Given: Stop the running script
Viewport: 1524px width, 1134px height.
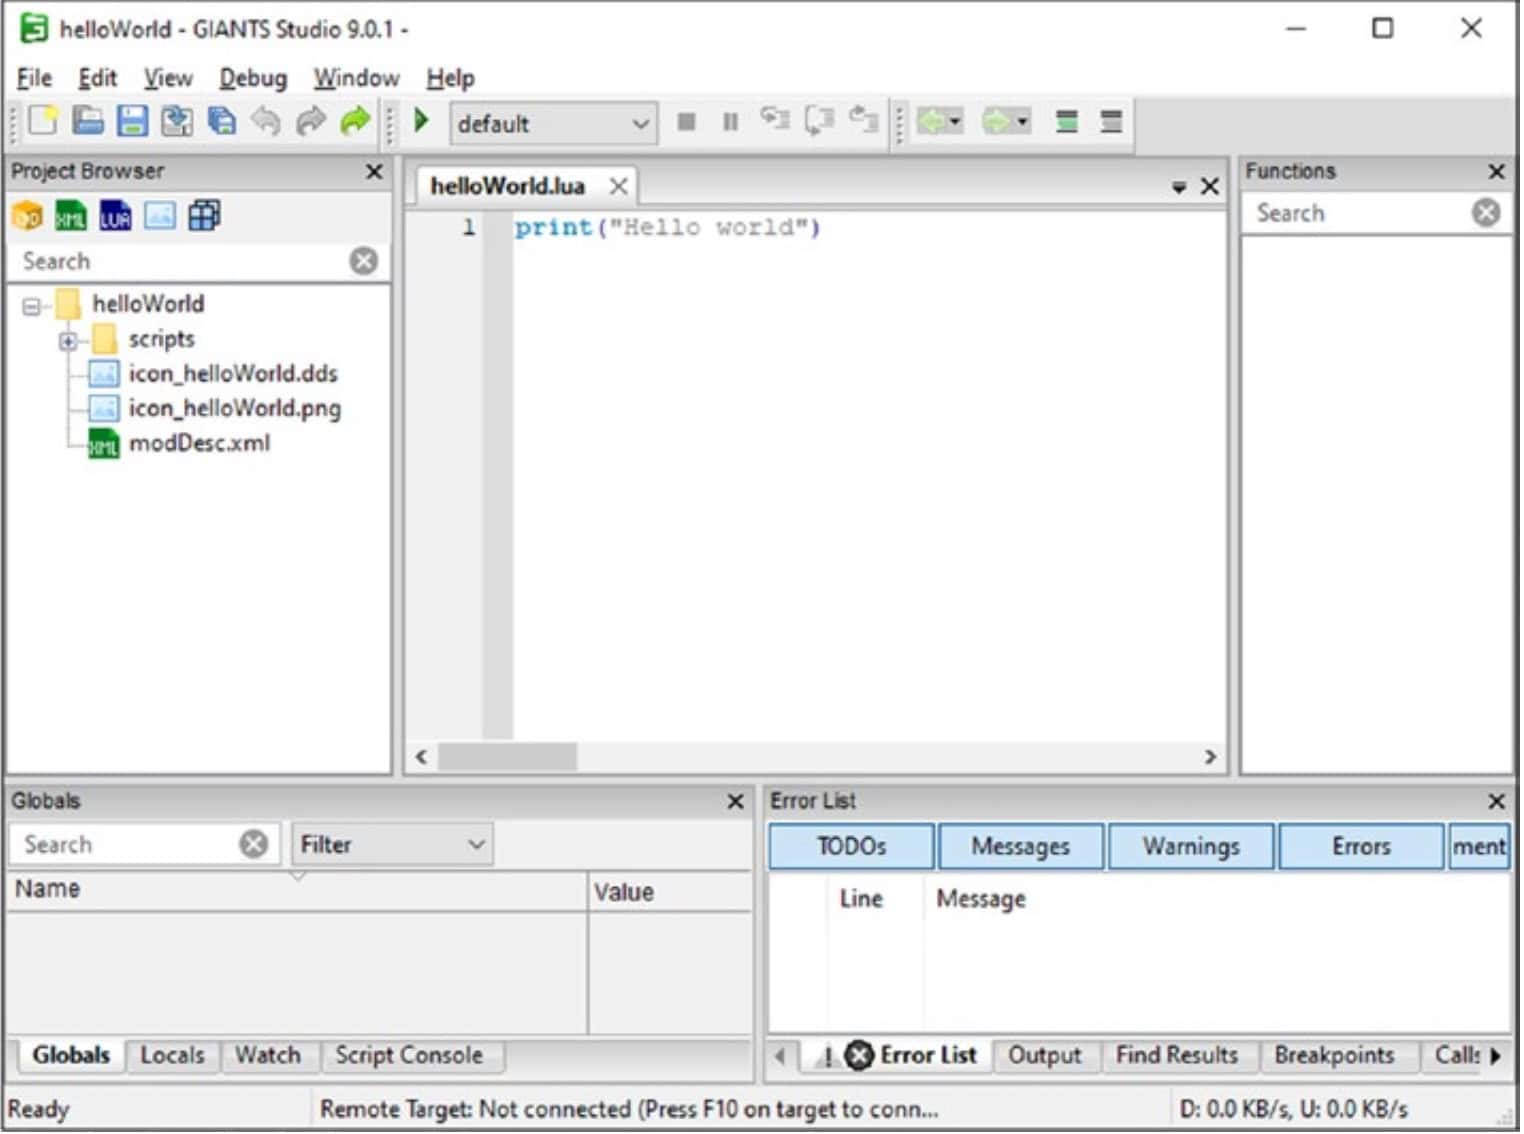Looking at the screenshot, I should point(687,122).
